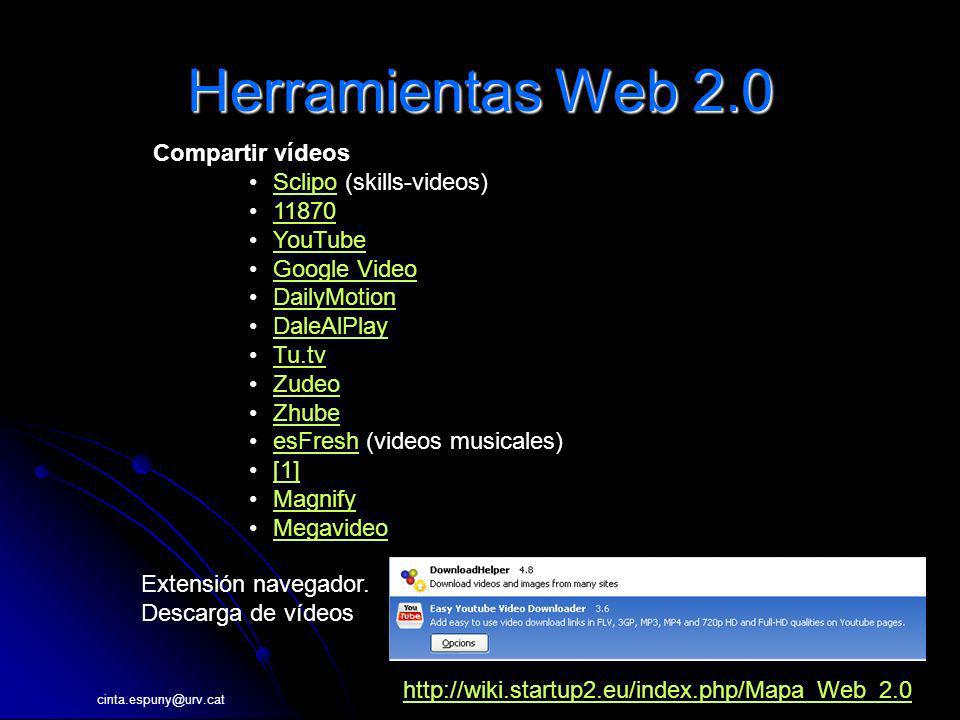Viewport: 960px width, 720px height.
Task: Click the Compartir vídeos heading
Action: (x=251, y=153)
